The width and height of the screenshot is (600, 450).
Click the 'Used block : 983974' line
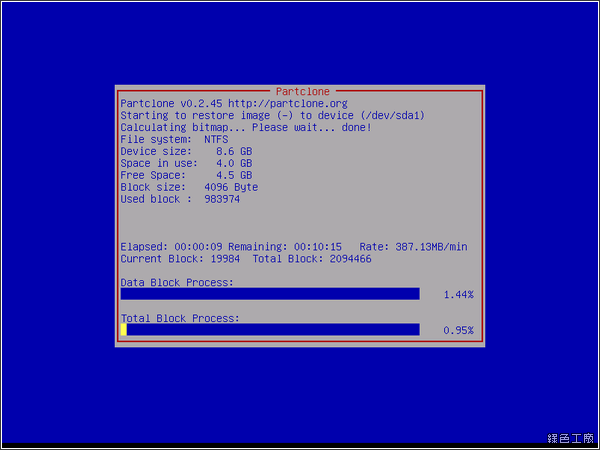(180, 199)
